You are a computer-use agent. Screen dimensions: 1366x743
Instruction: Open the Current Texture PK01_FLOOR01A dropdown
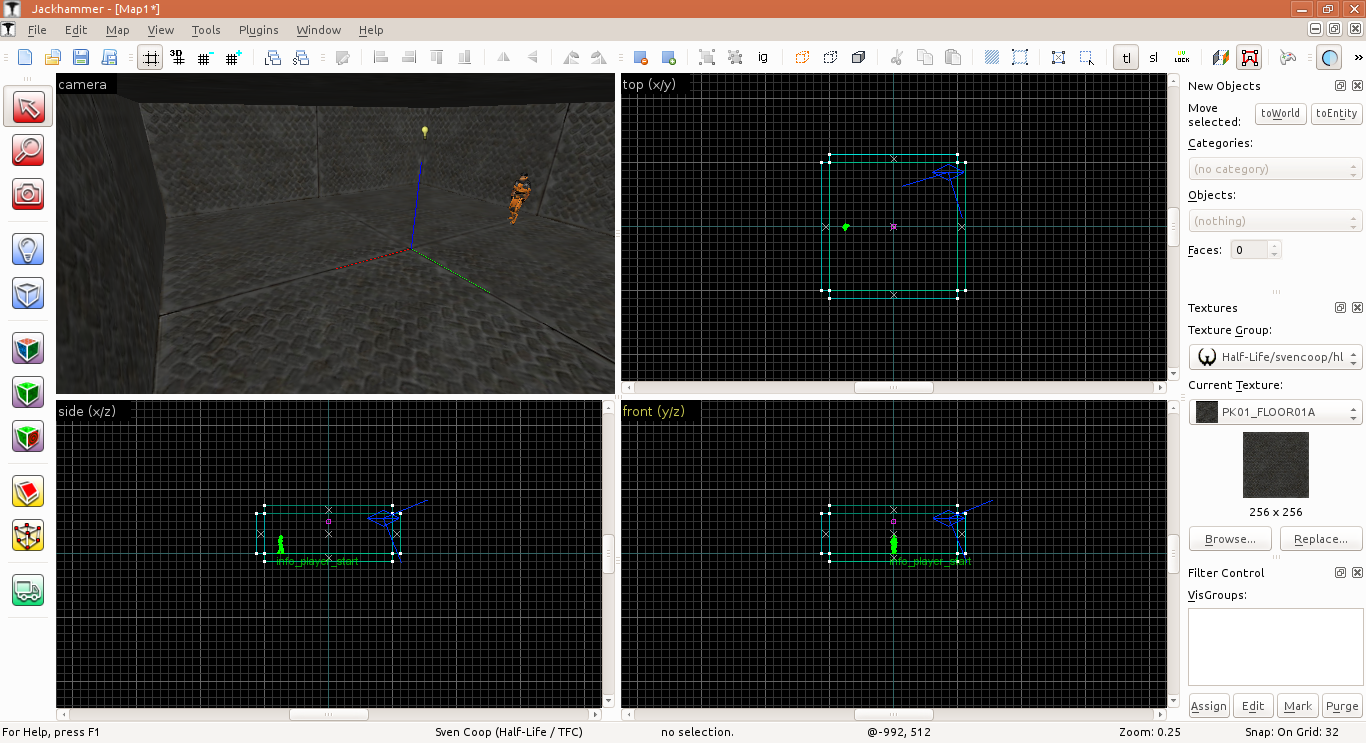(1275, 412)
